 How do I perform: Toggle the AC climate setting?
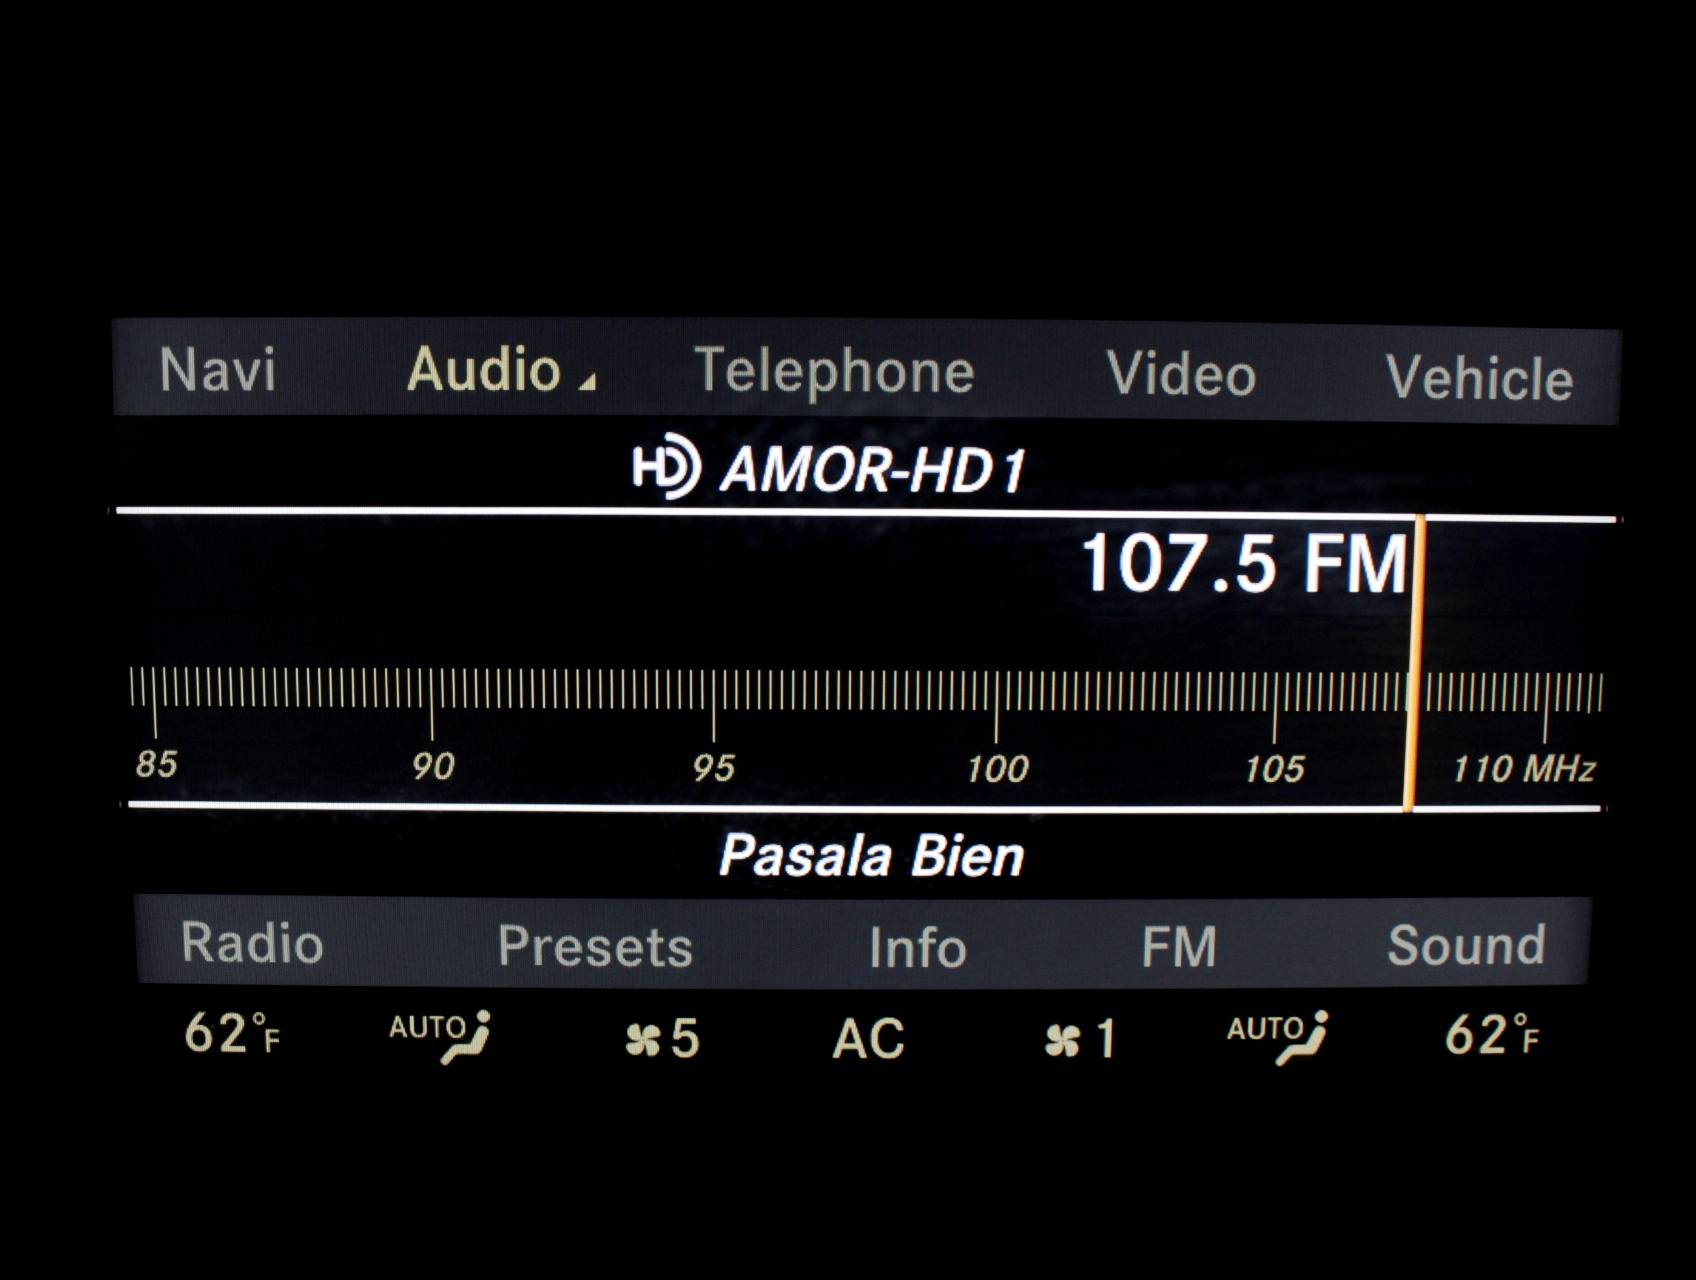click(x=868, y=1039)
